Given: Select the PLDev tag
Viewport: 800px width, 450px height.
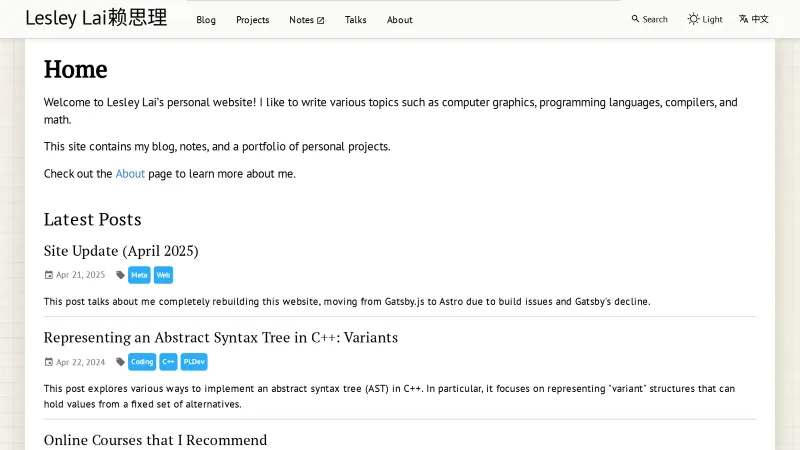Looking at the screenshot, I should pyautogui.click(x=194, y=362).
